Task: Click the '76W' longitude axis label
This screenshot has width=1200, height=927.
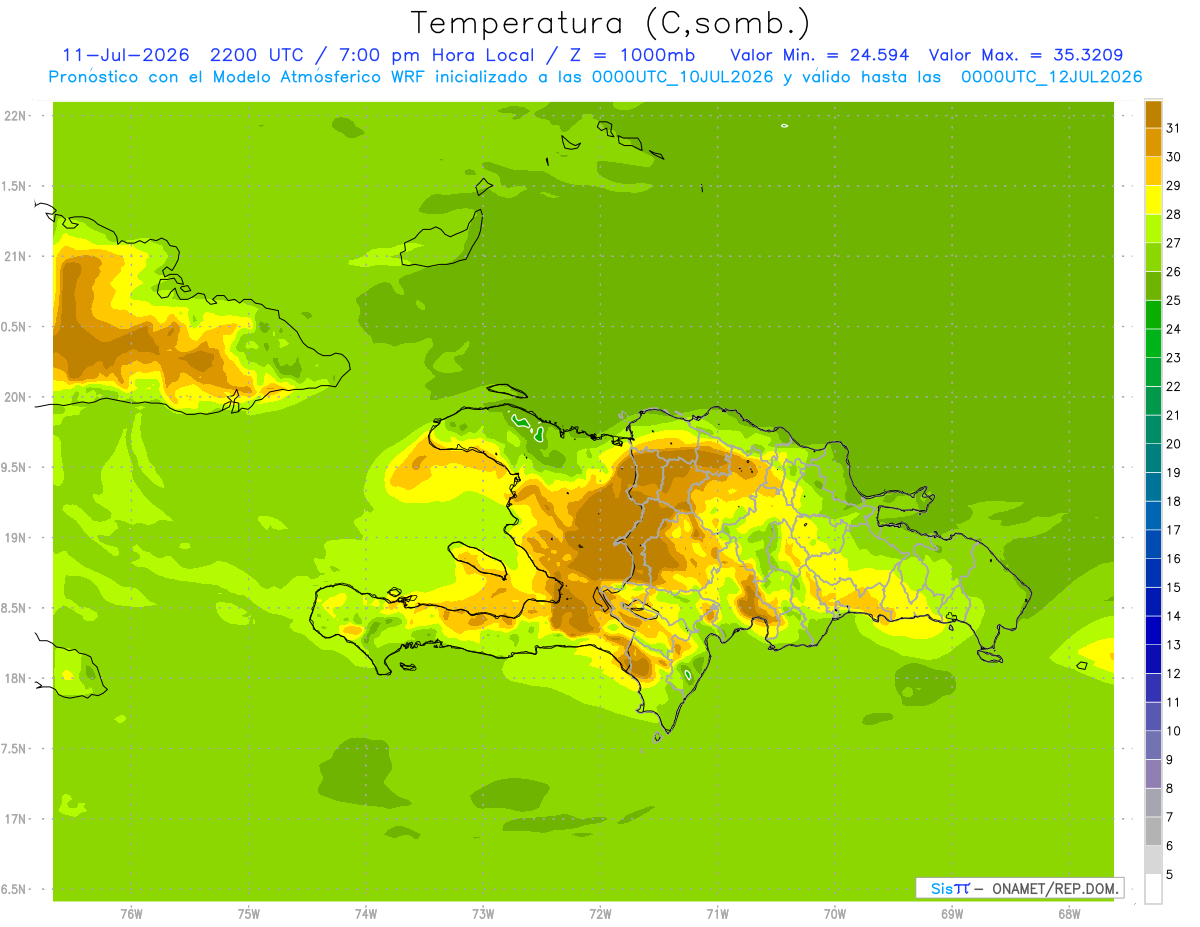Action: click(x=131, y=913)
